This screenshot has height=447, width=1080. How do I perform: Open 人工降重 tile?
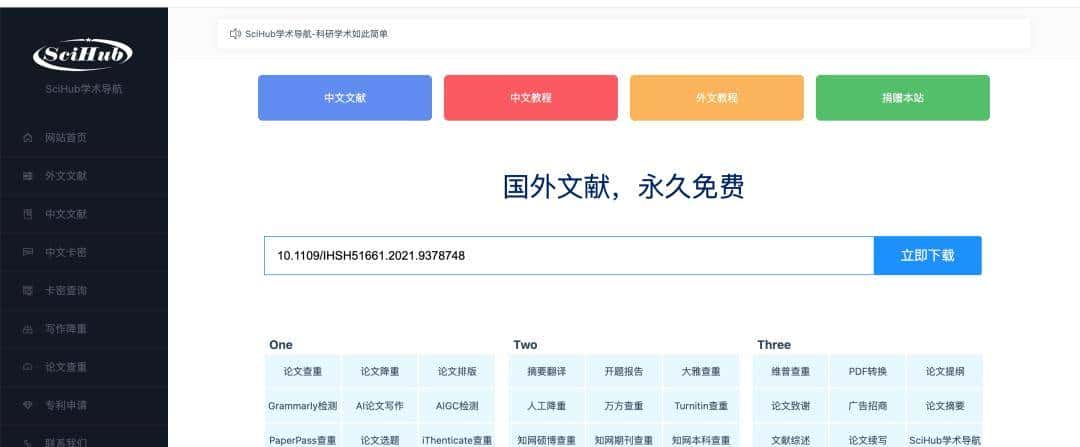[547, 406]
